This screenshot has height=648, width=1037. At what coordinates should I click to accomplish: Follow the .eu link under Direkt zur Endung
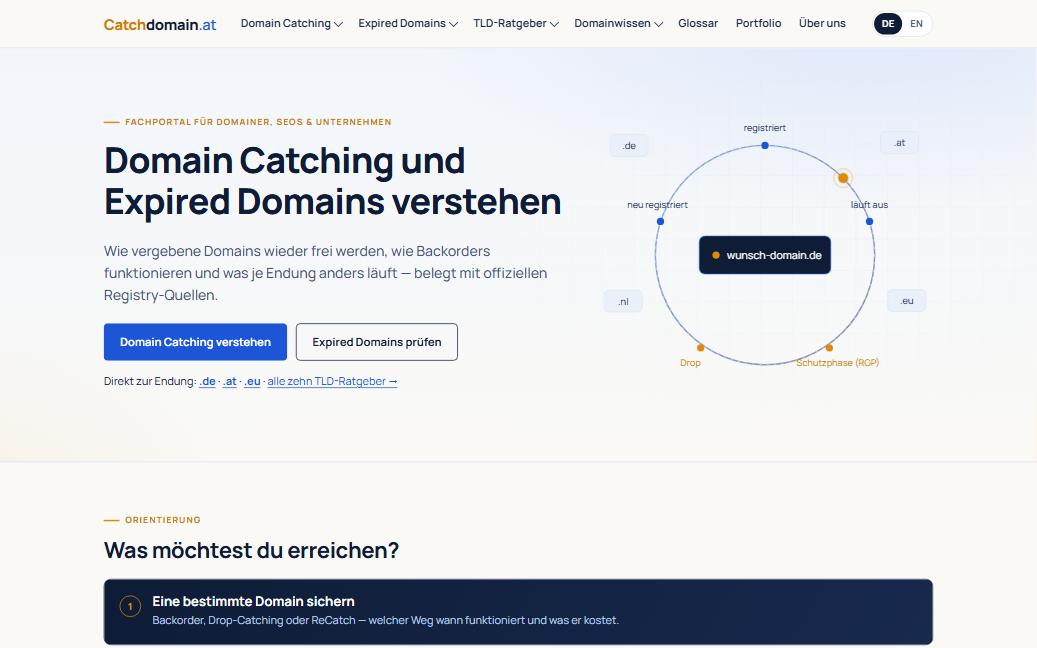click(x=252, y=382)
